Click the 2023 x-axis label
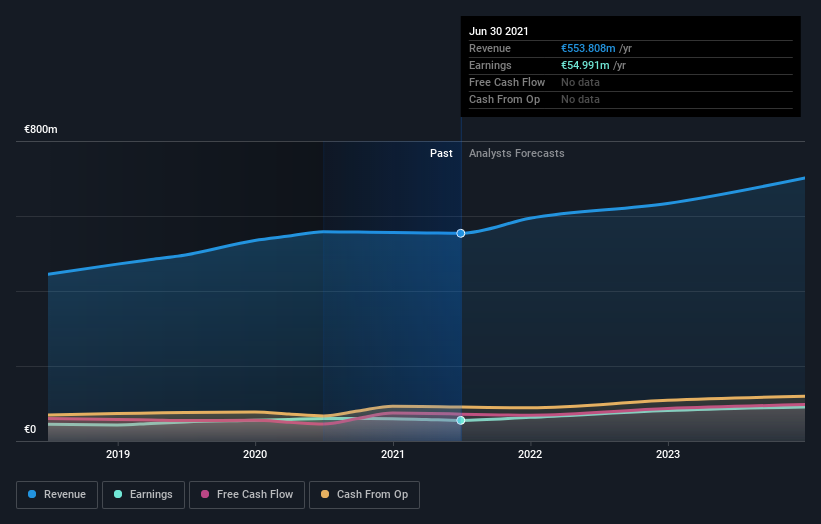This screenshot has height=524, width=821. (x=668, y=454)
